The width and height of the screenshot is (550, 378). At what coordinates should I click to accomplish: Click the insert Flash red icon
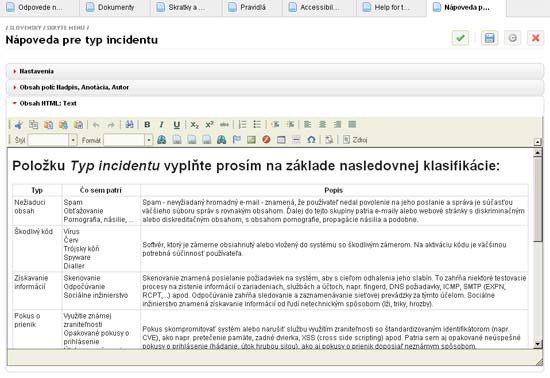click(x=266, y=140)
